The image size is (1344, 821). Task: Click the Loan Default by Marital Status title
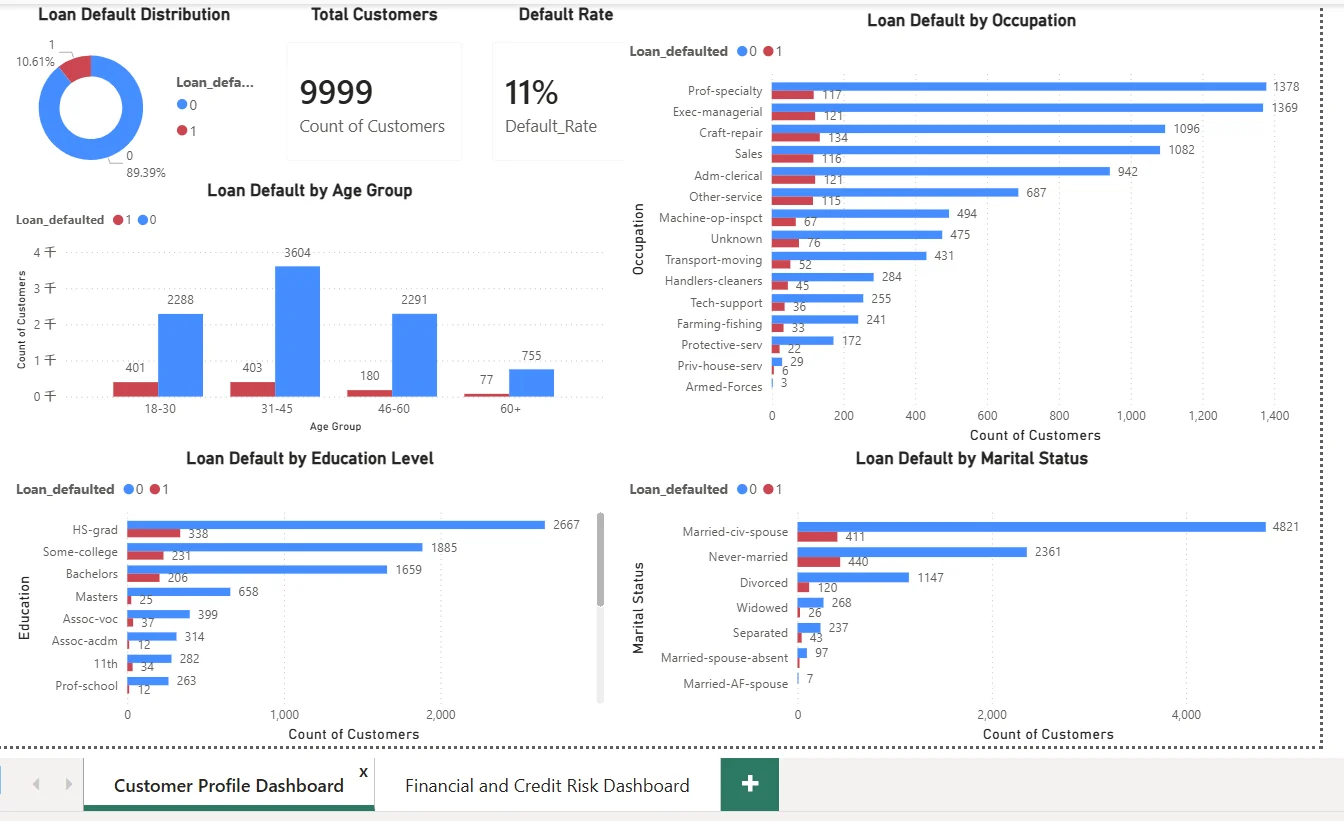pyautogui.click(x=971, y=458)
